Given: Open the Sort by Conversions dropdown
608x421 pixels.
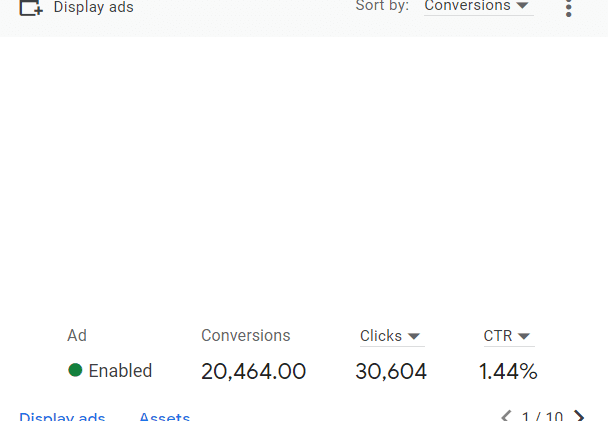Looking at the screenshot, I should (x=478, y=6).
